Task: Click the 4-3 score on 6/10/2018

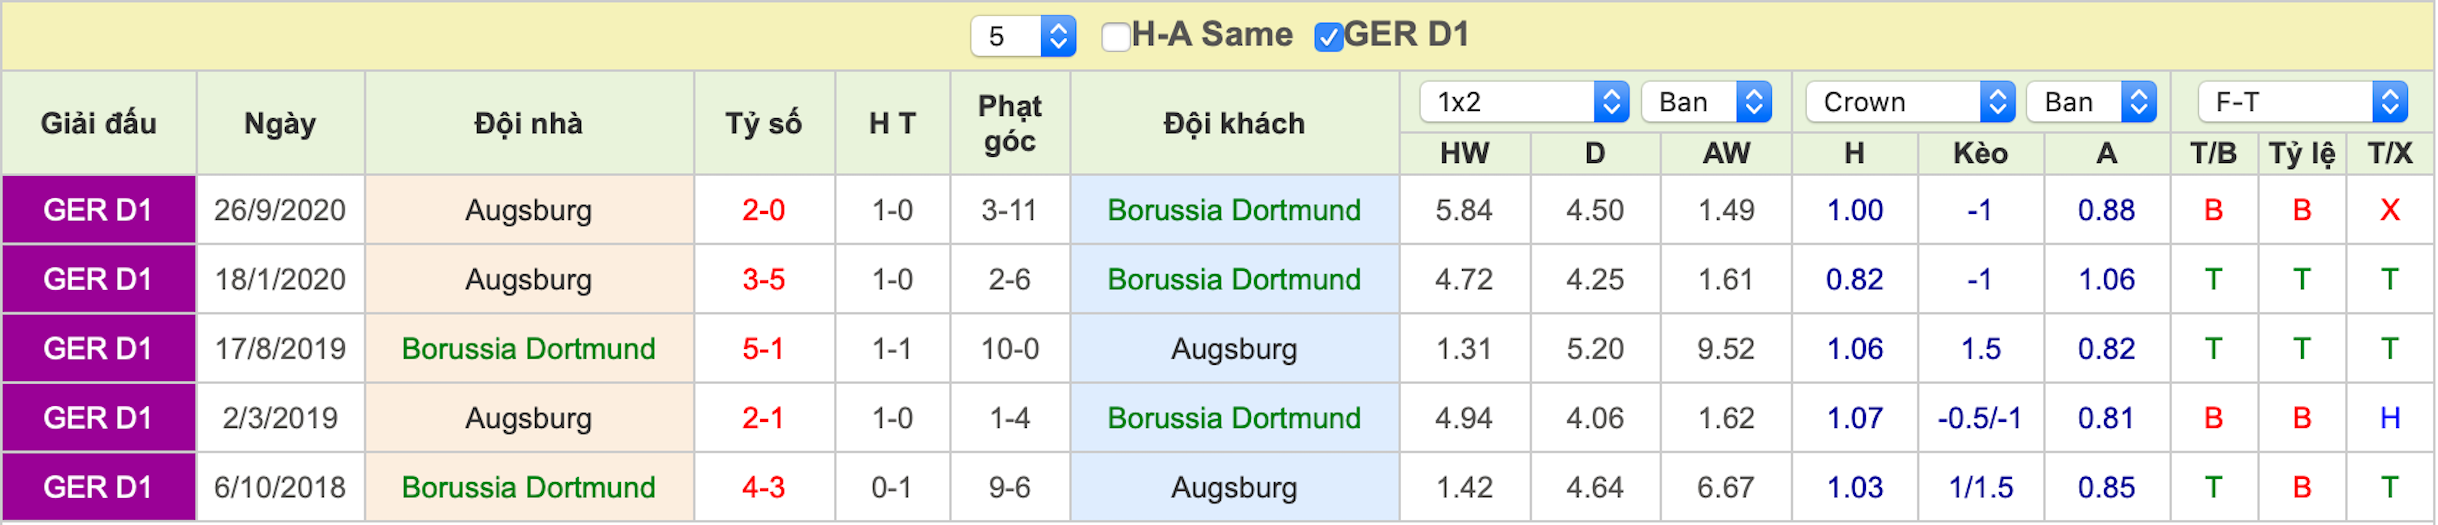Action: tap(763, 487)
